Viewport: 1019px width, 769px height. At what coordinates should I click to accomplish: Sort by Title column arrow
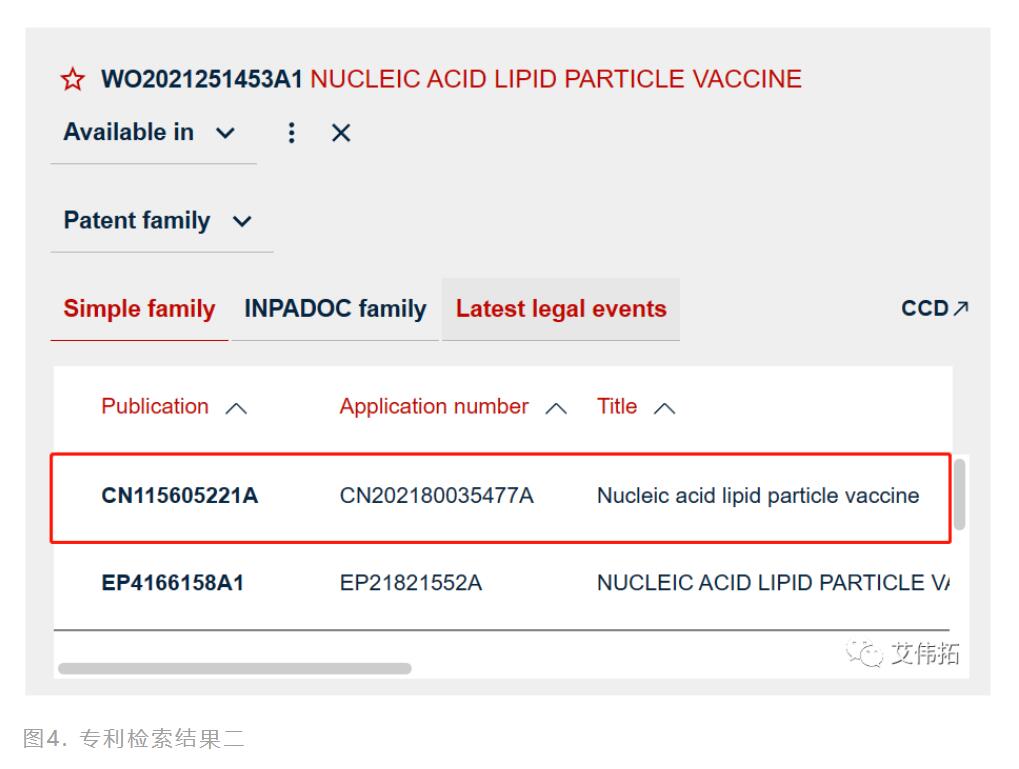point(664,408)
